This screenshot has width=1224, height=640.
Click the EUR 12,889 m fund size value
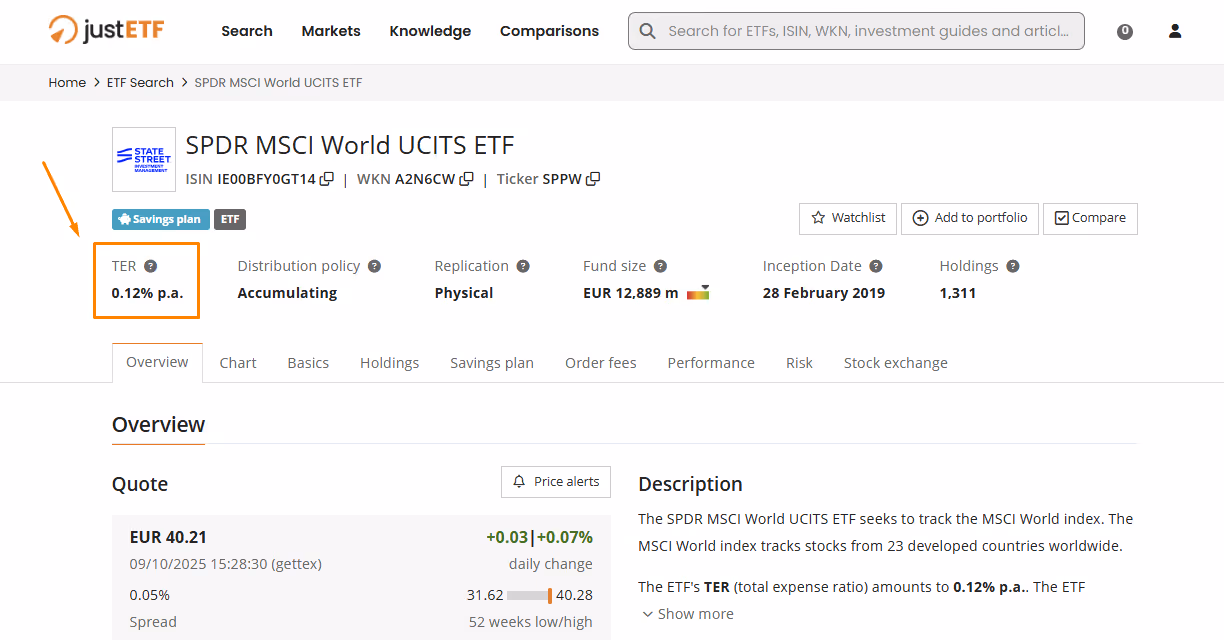pyautogui.click(x=631, y=293)
